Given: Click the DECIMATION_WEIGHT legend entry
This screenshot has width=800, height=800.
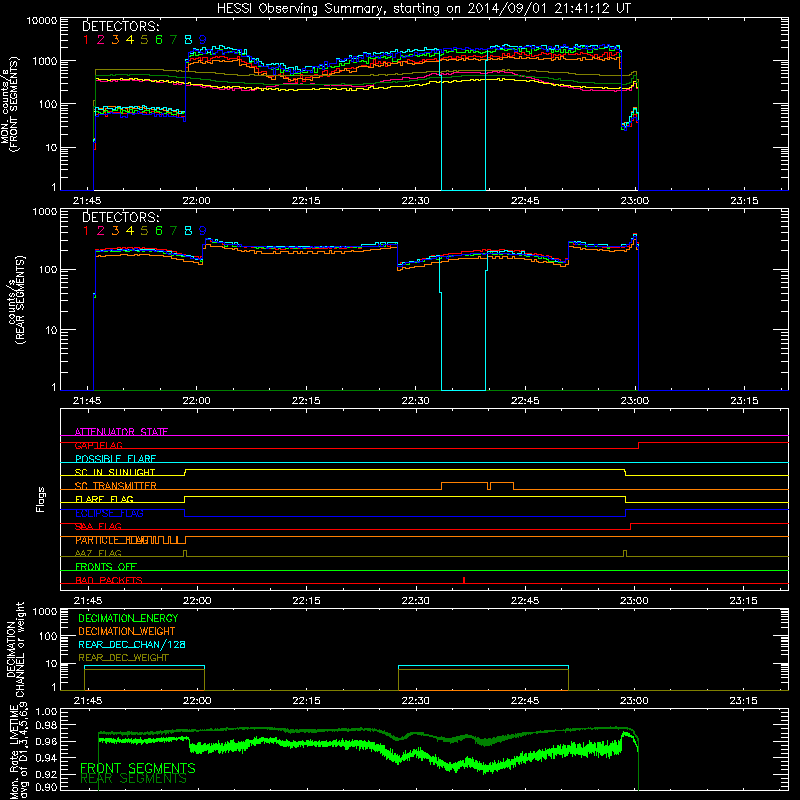Looking at the screenshot, I should [127, 631].
